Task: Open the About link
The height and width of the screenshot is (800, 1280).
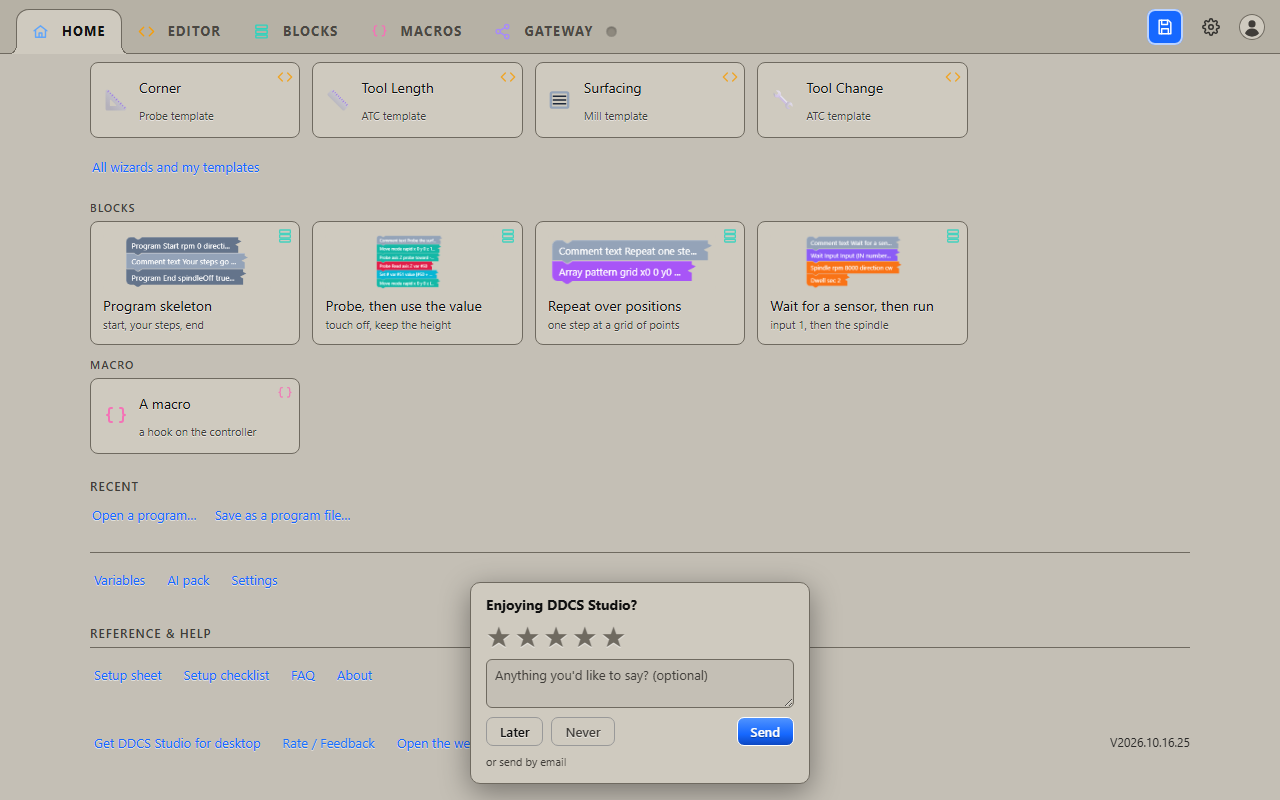Action: click(355, 675)
